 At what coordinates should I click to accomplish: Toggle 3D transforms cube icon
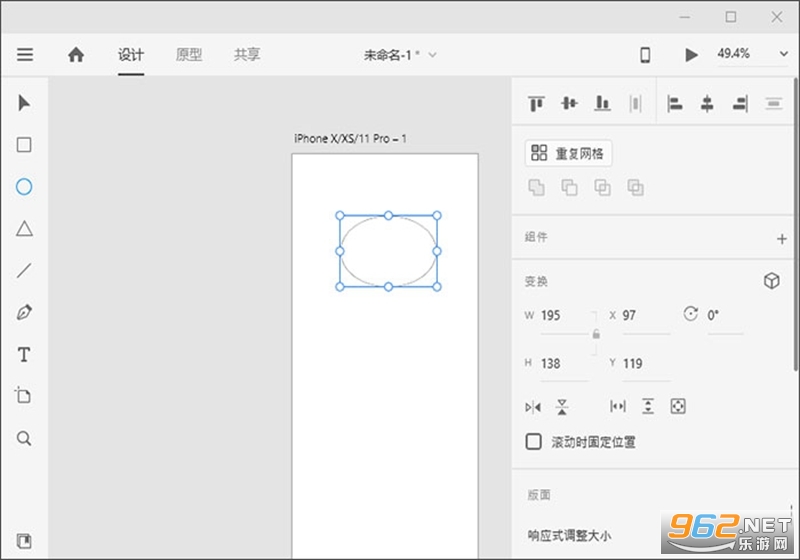(771, 281)
